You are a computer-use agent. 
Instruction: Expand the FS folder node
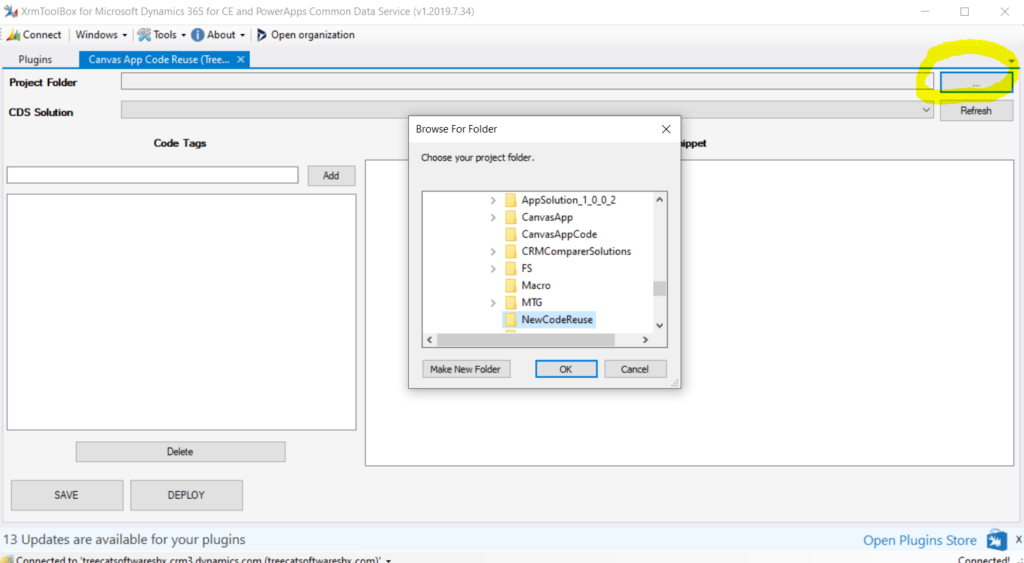493,268
